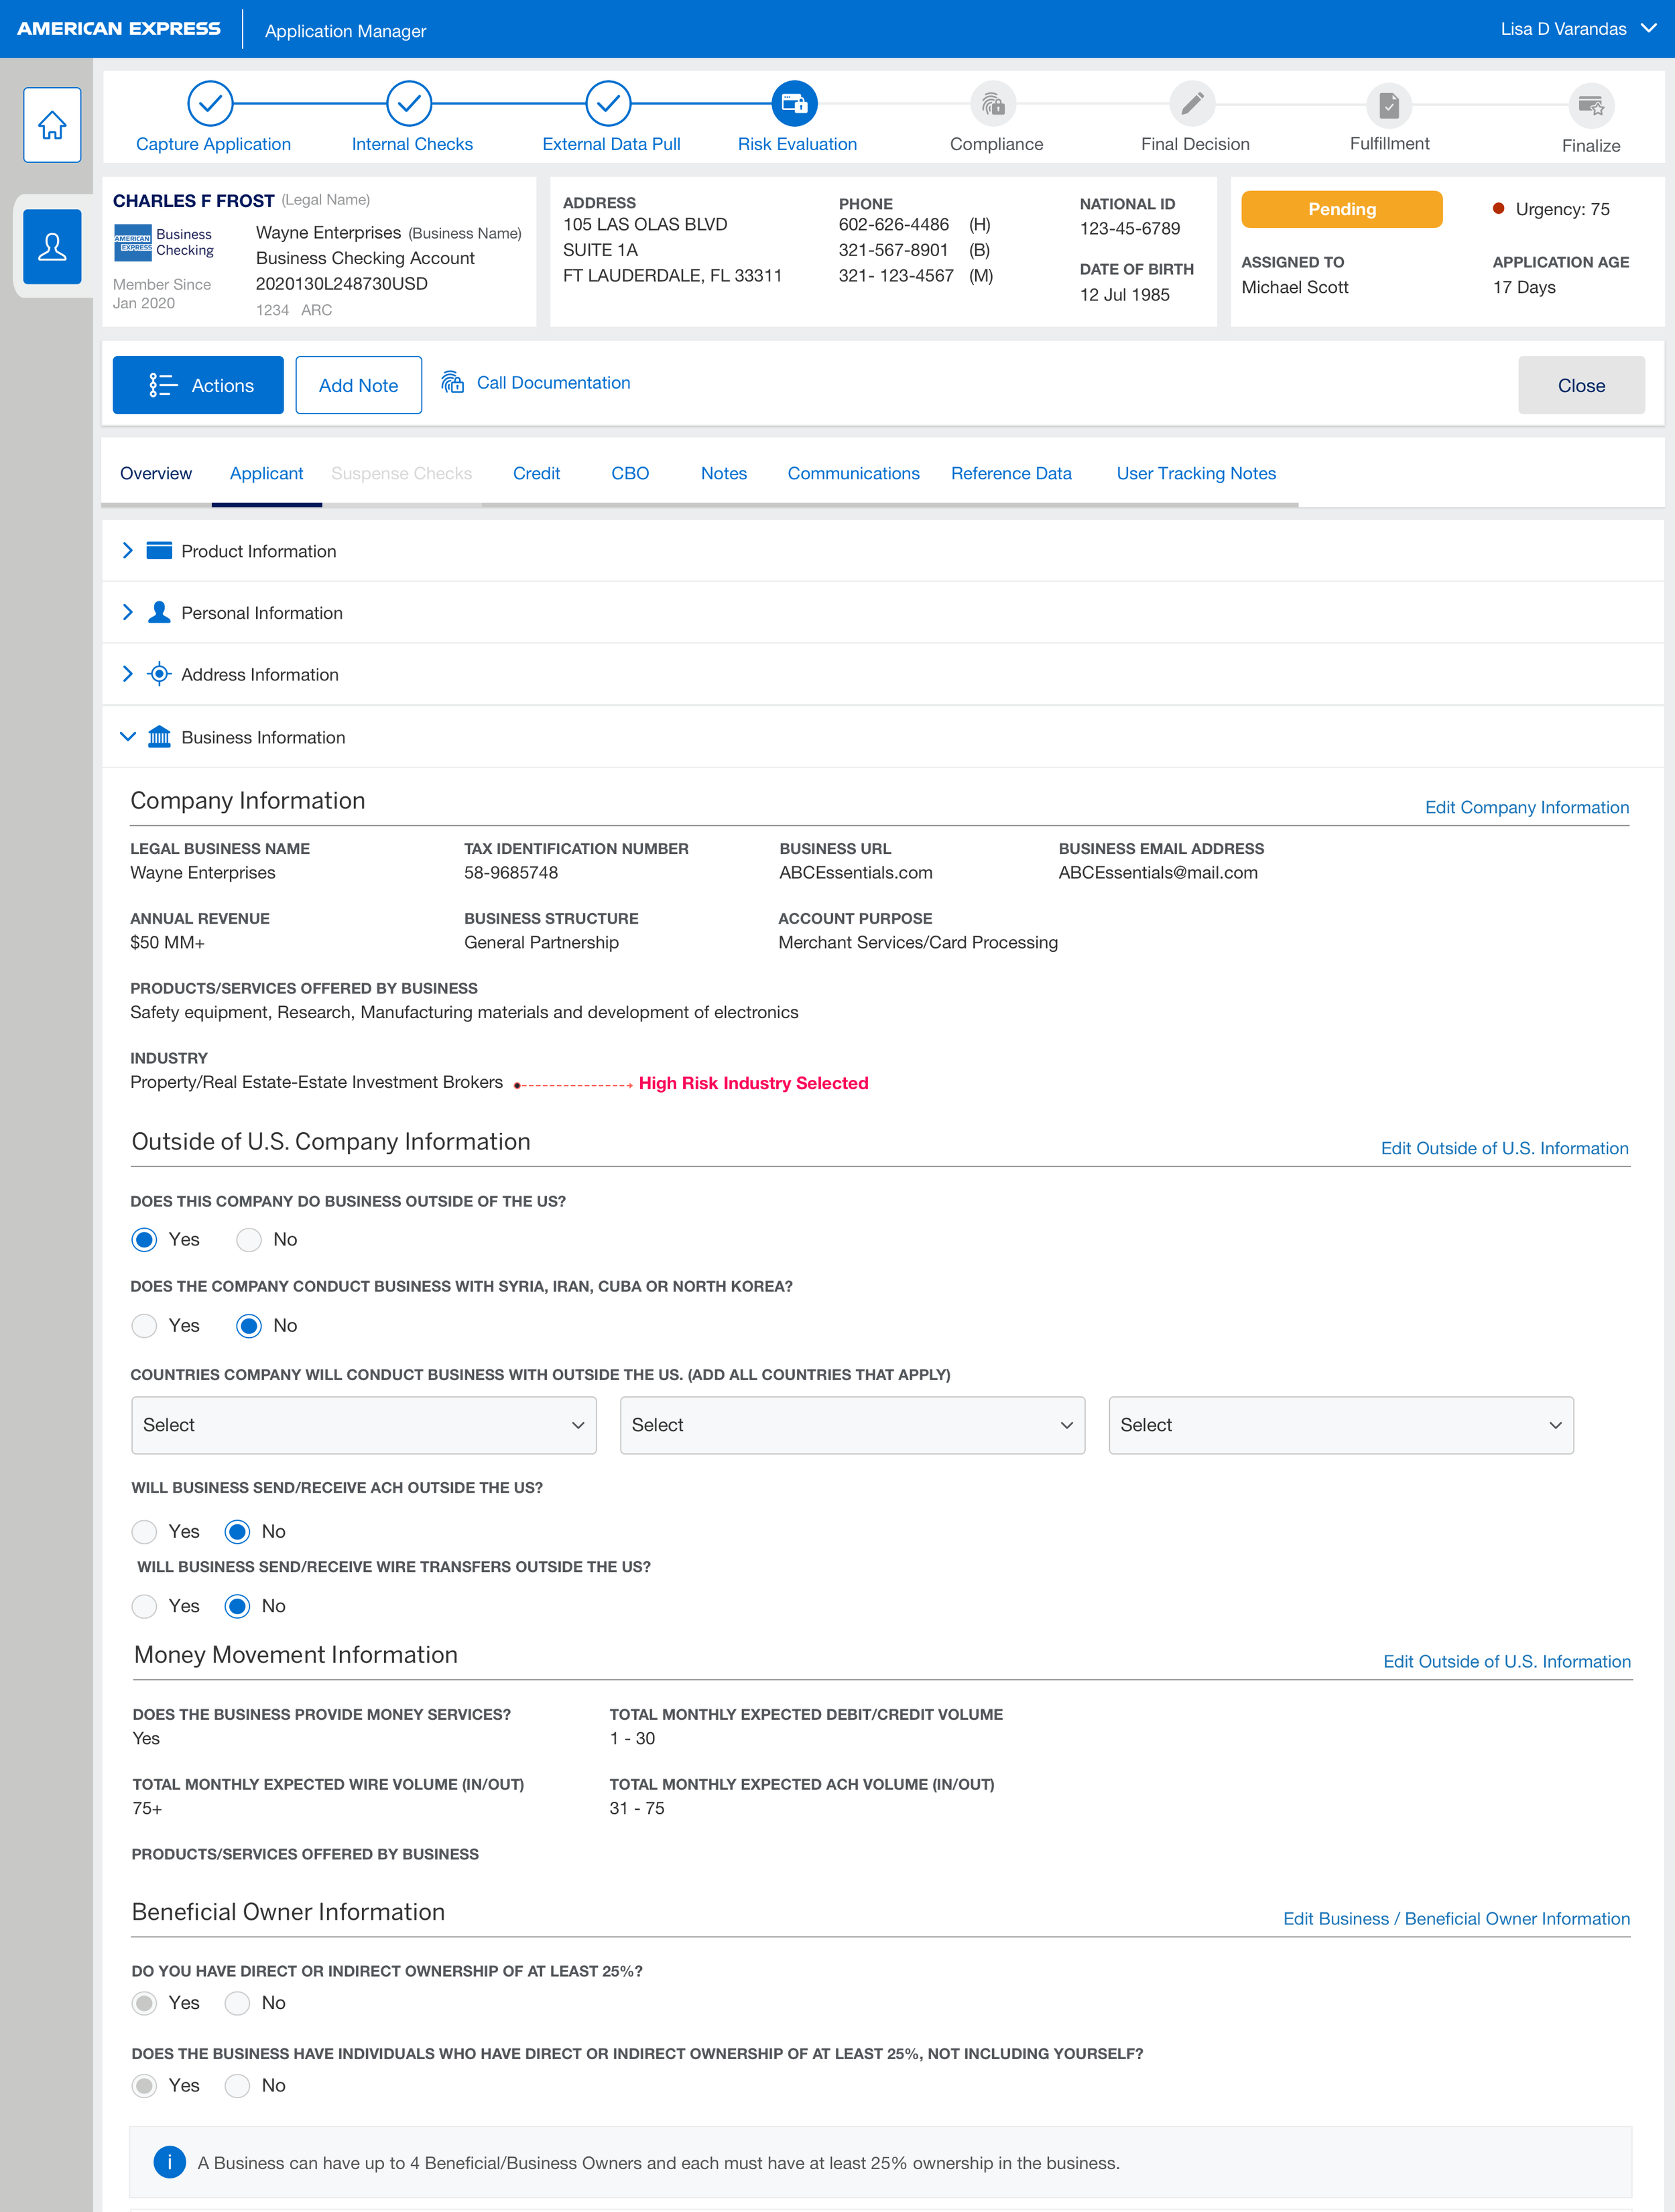The width and height of the screenshot is (1675, 2212).
Task: Switch to the Communications tab
Action: [852, 473]
